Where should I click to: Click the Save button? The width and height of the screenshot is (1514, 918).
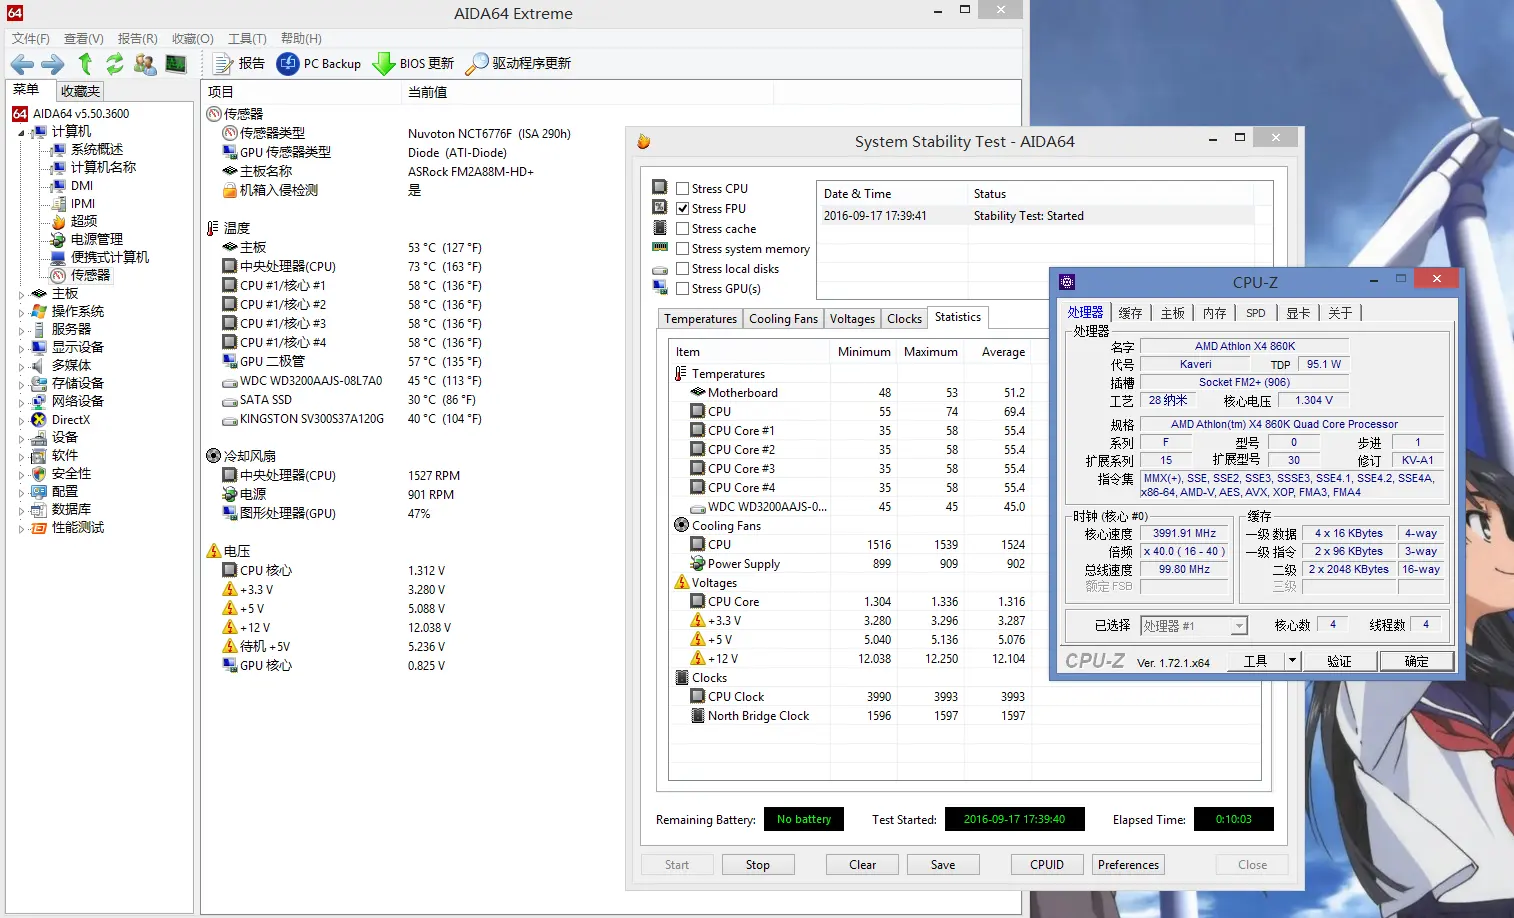point(943,865)
